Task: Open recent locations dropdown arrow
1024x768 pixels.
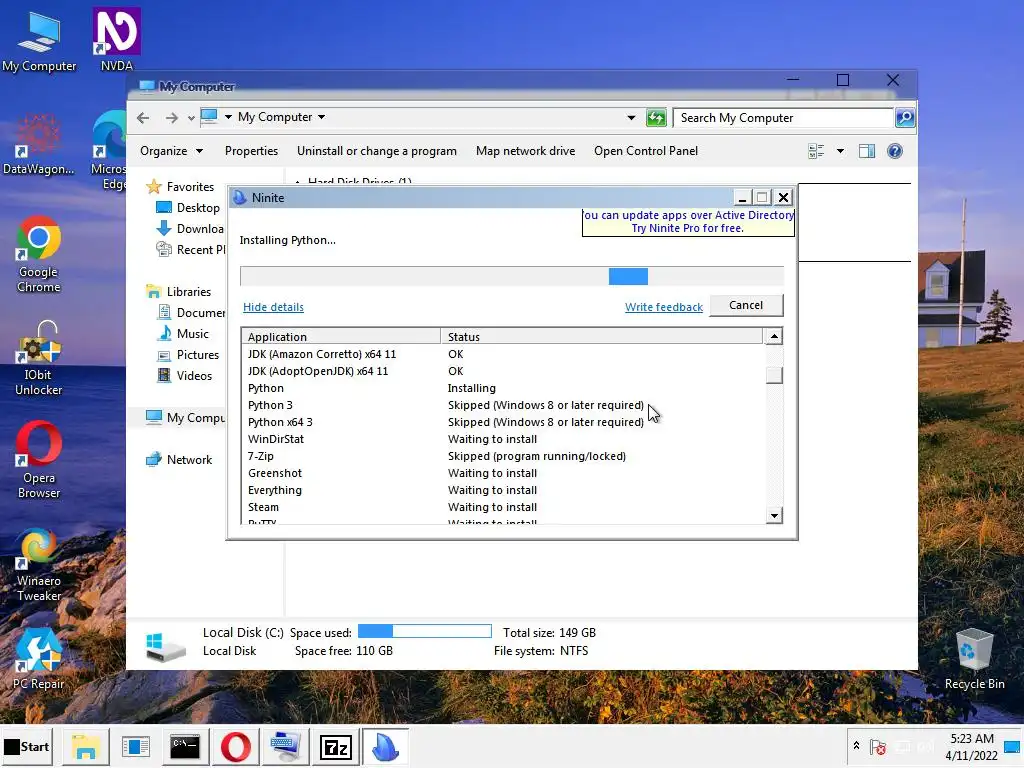Action: [191, 118]
